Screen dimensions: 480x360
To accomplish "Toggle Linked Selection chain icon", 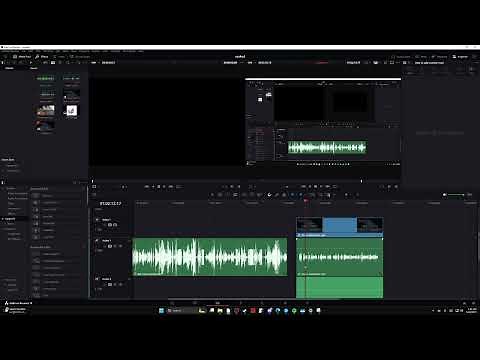I will click(x=277, y=195).
